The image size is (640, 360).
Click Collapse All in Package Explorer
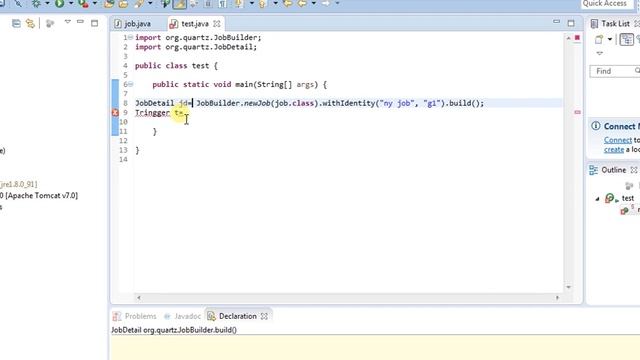point(16,24)
